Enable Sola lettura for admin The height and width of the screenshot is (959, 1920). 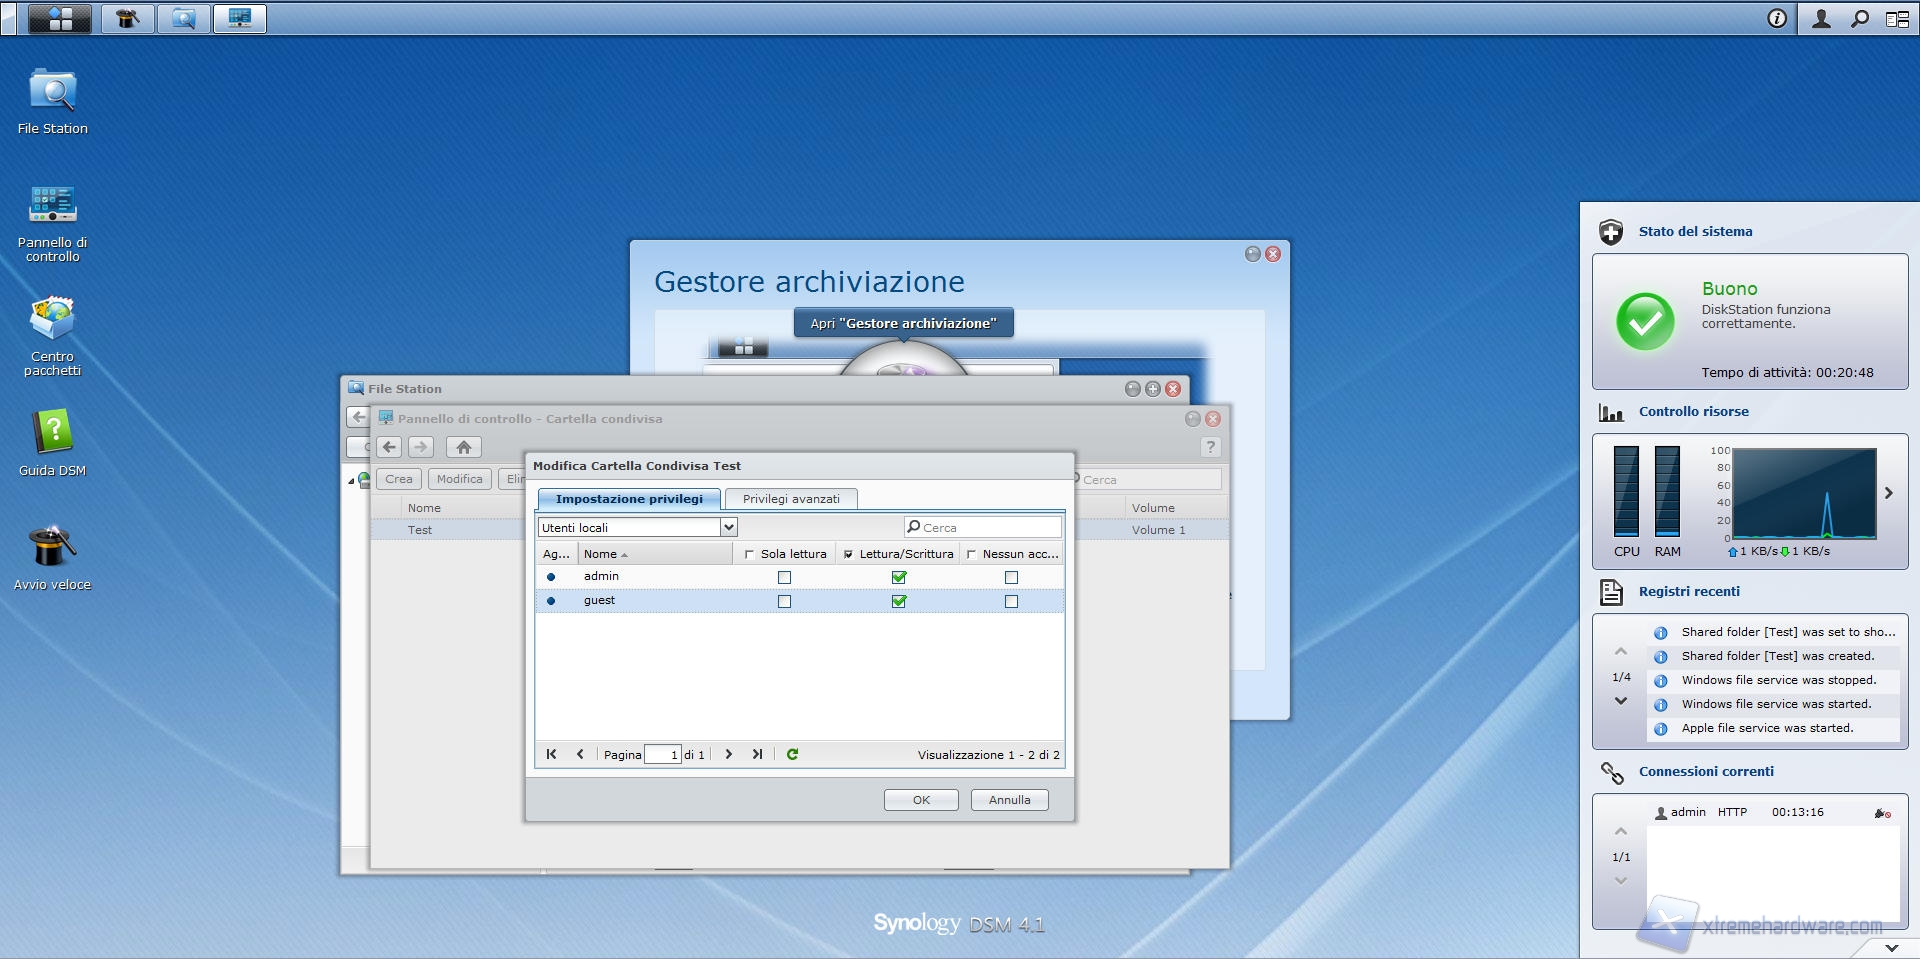[784, 577]
